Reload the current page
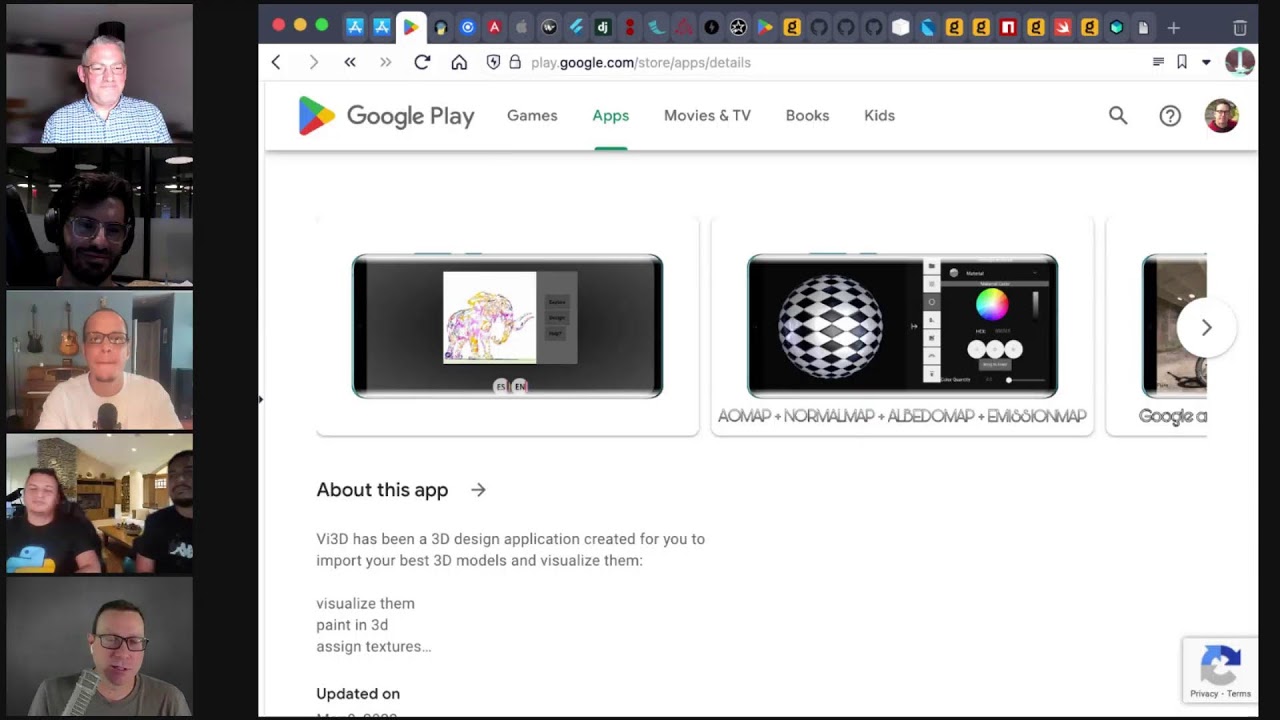 422,62
